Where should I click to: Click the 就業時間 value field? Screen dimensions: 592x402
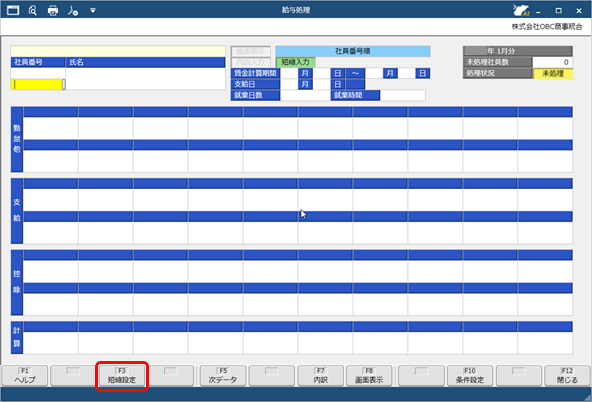pos(402,95)
